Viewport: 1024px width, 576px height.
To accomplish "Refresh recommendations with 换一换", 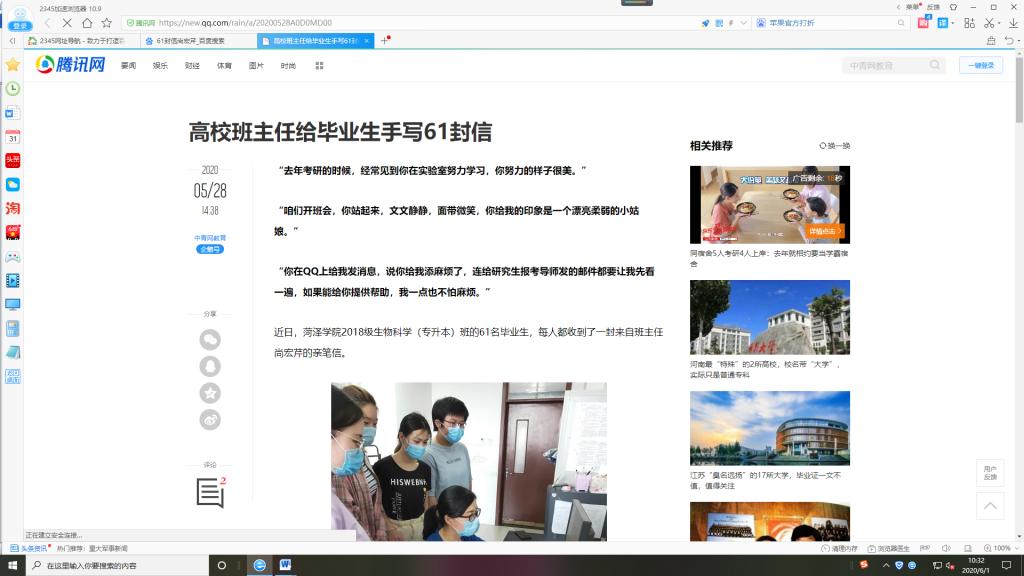I will point(835,146).
